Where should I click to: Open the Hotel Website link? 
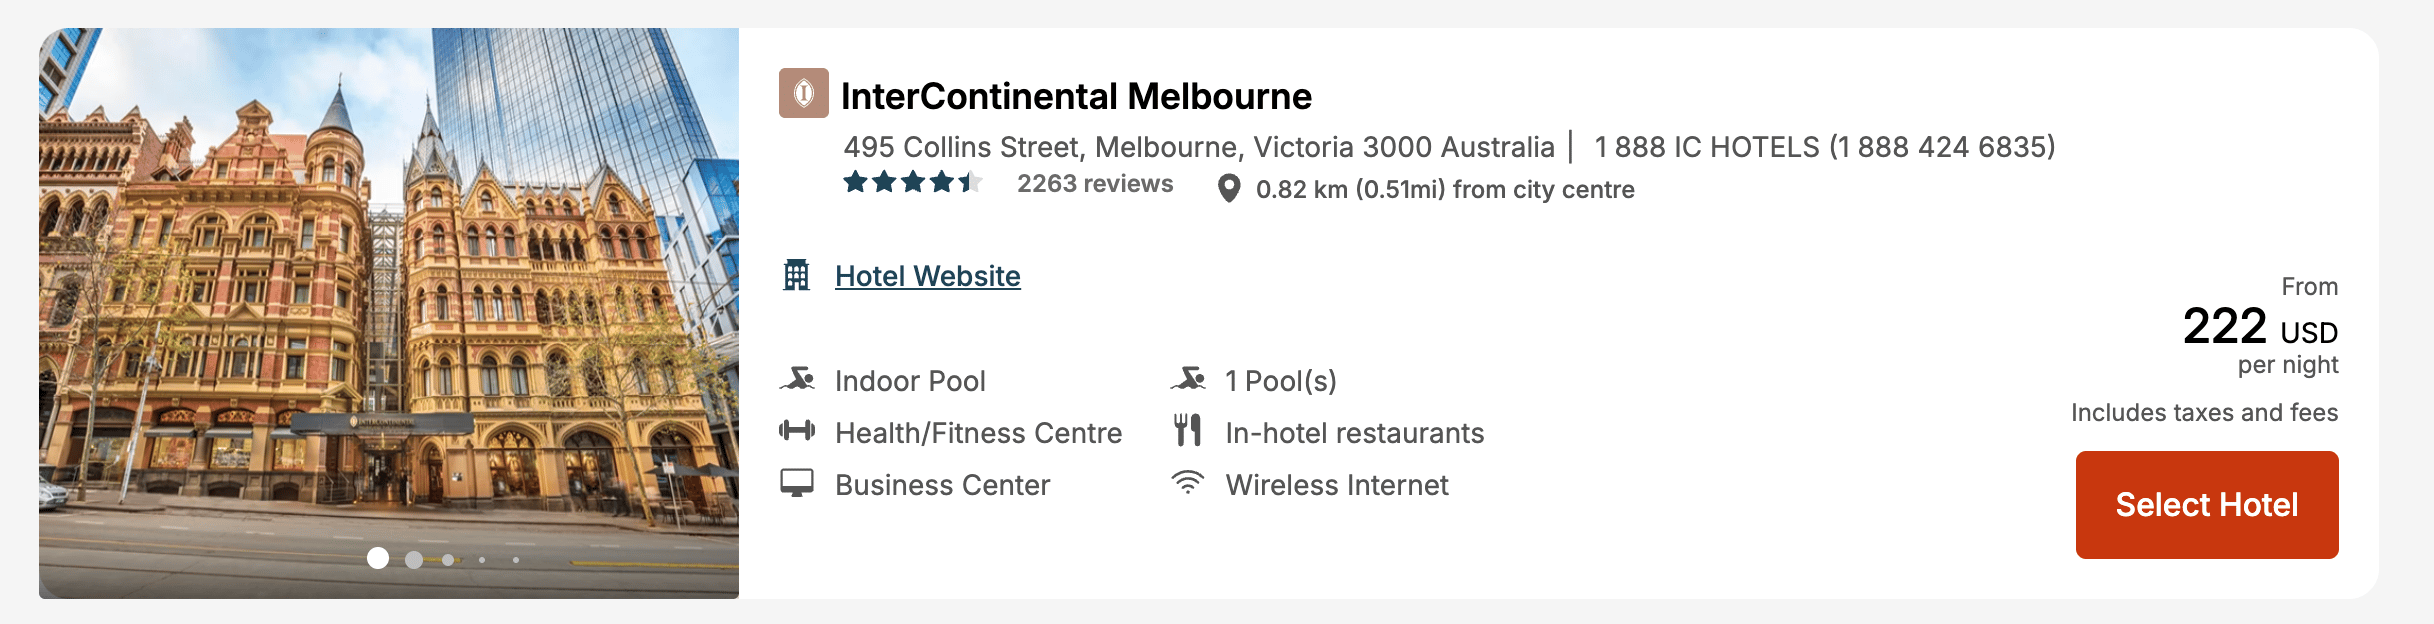coord(927,276)
